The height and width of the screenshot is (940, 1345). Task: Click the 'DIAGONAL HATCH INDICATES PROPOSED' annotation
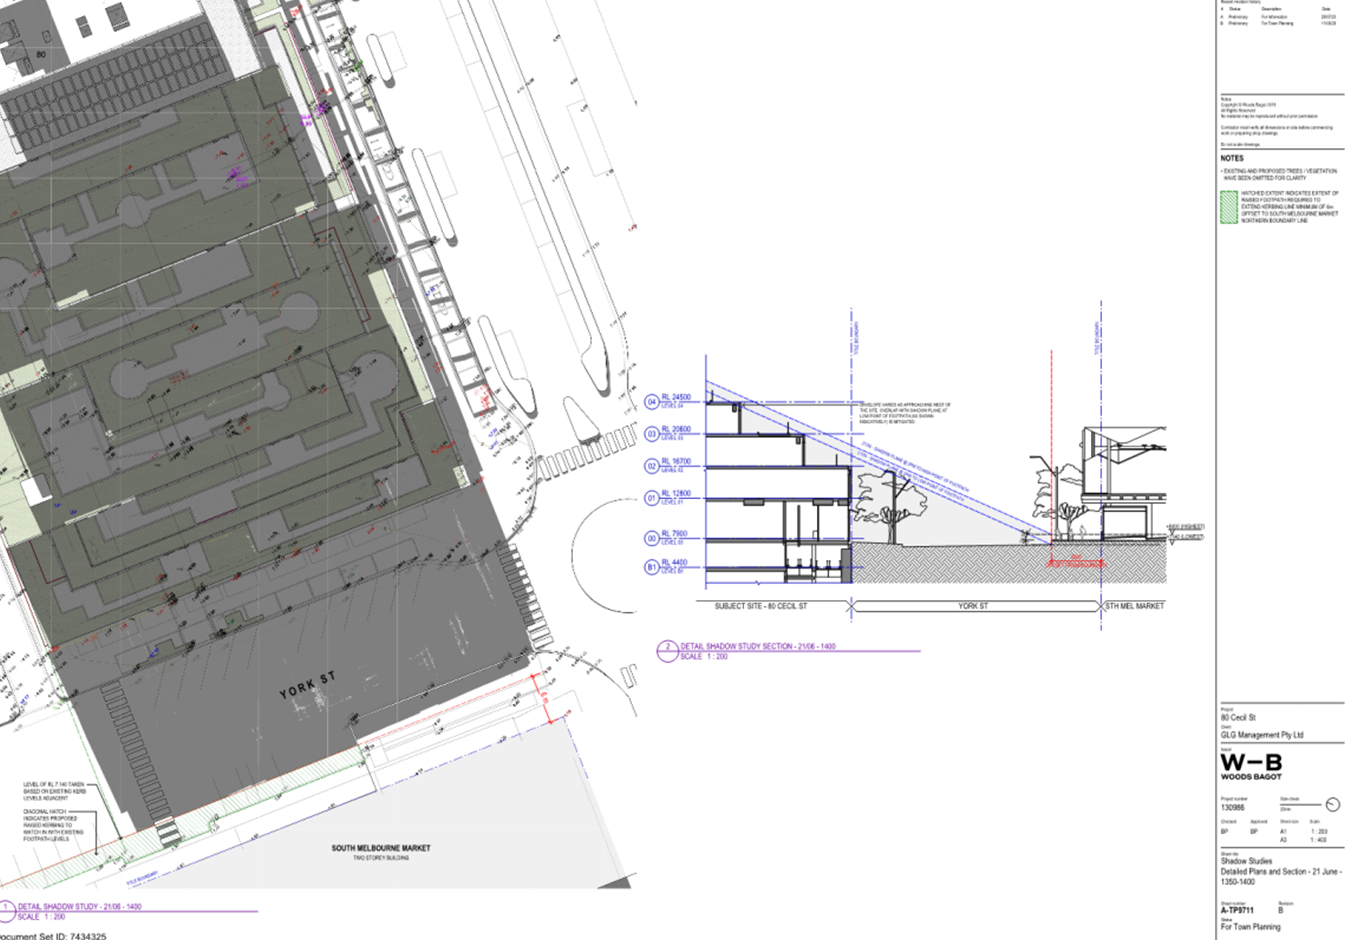click(x=54, y=826)
